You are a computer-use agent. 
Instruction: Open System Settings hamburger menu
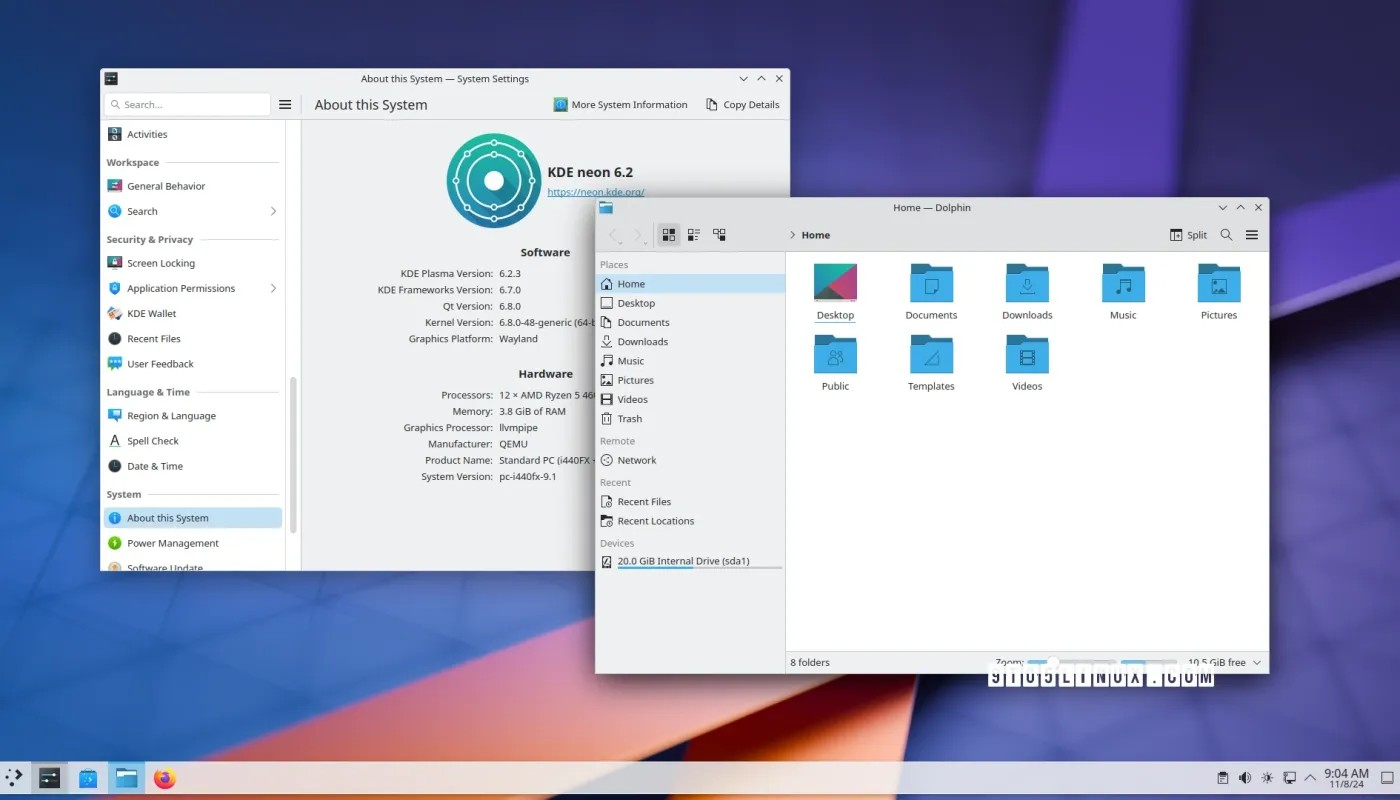coord(285,104)
